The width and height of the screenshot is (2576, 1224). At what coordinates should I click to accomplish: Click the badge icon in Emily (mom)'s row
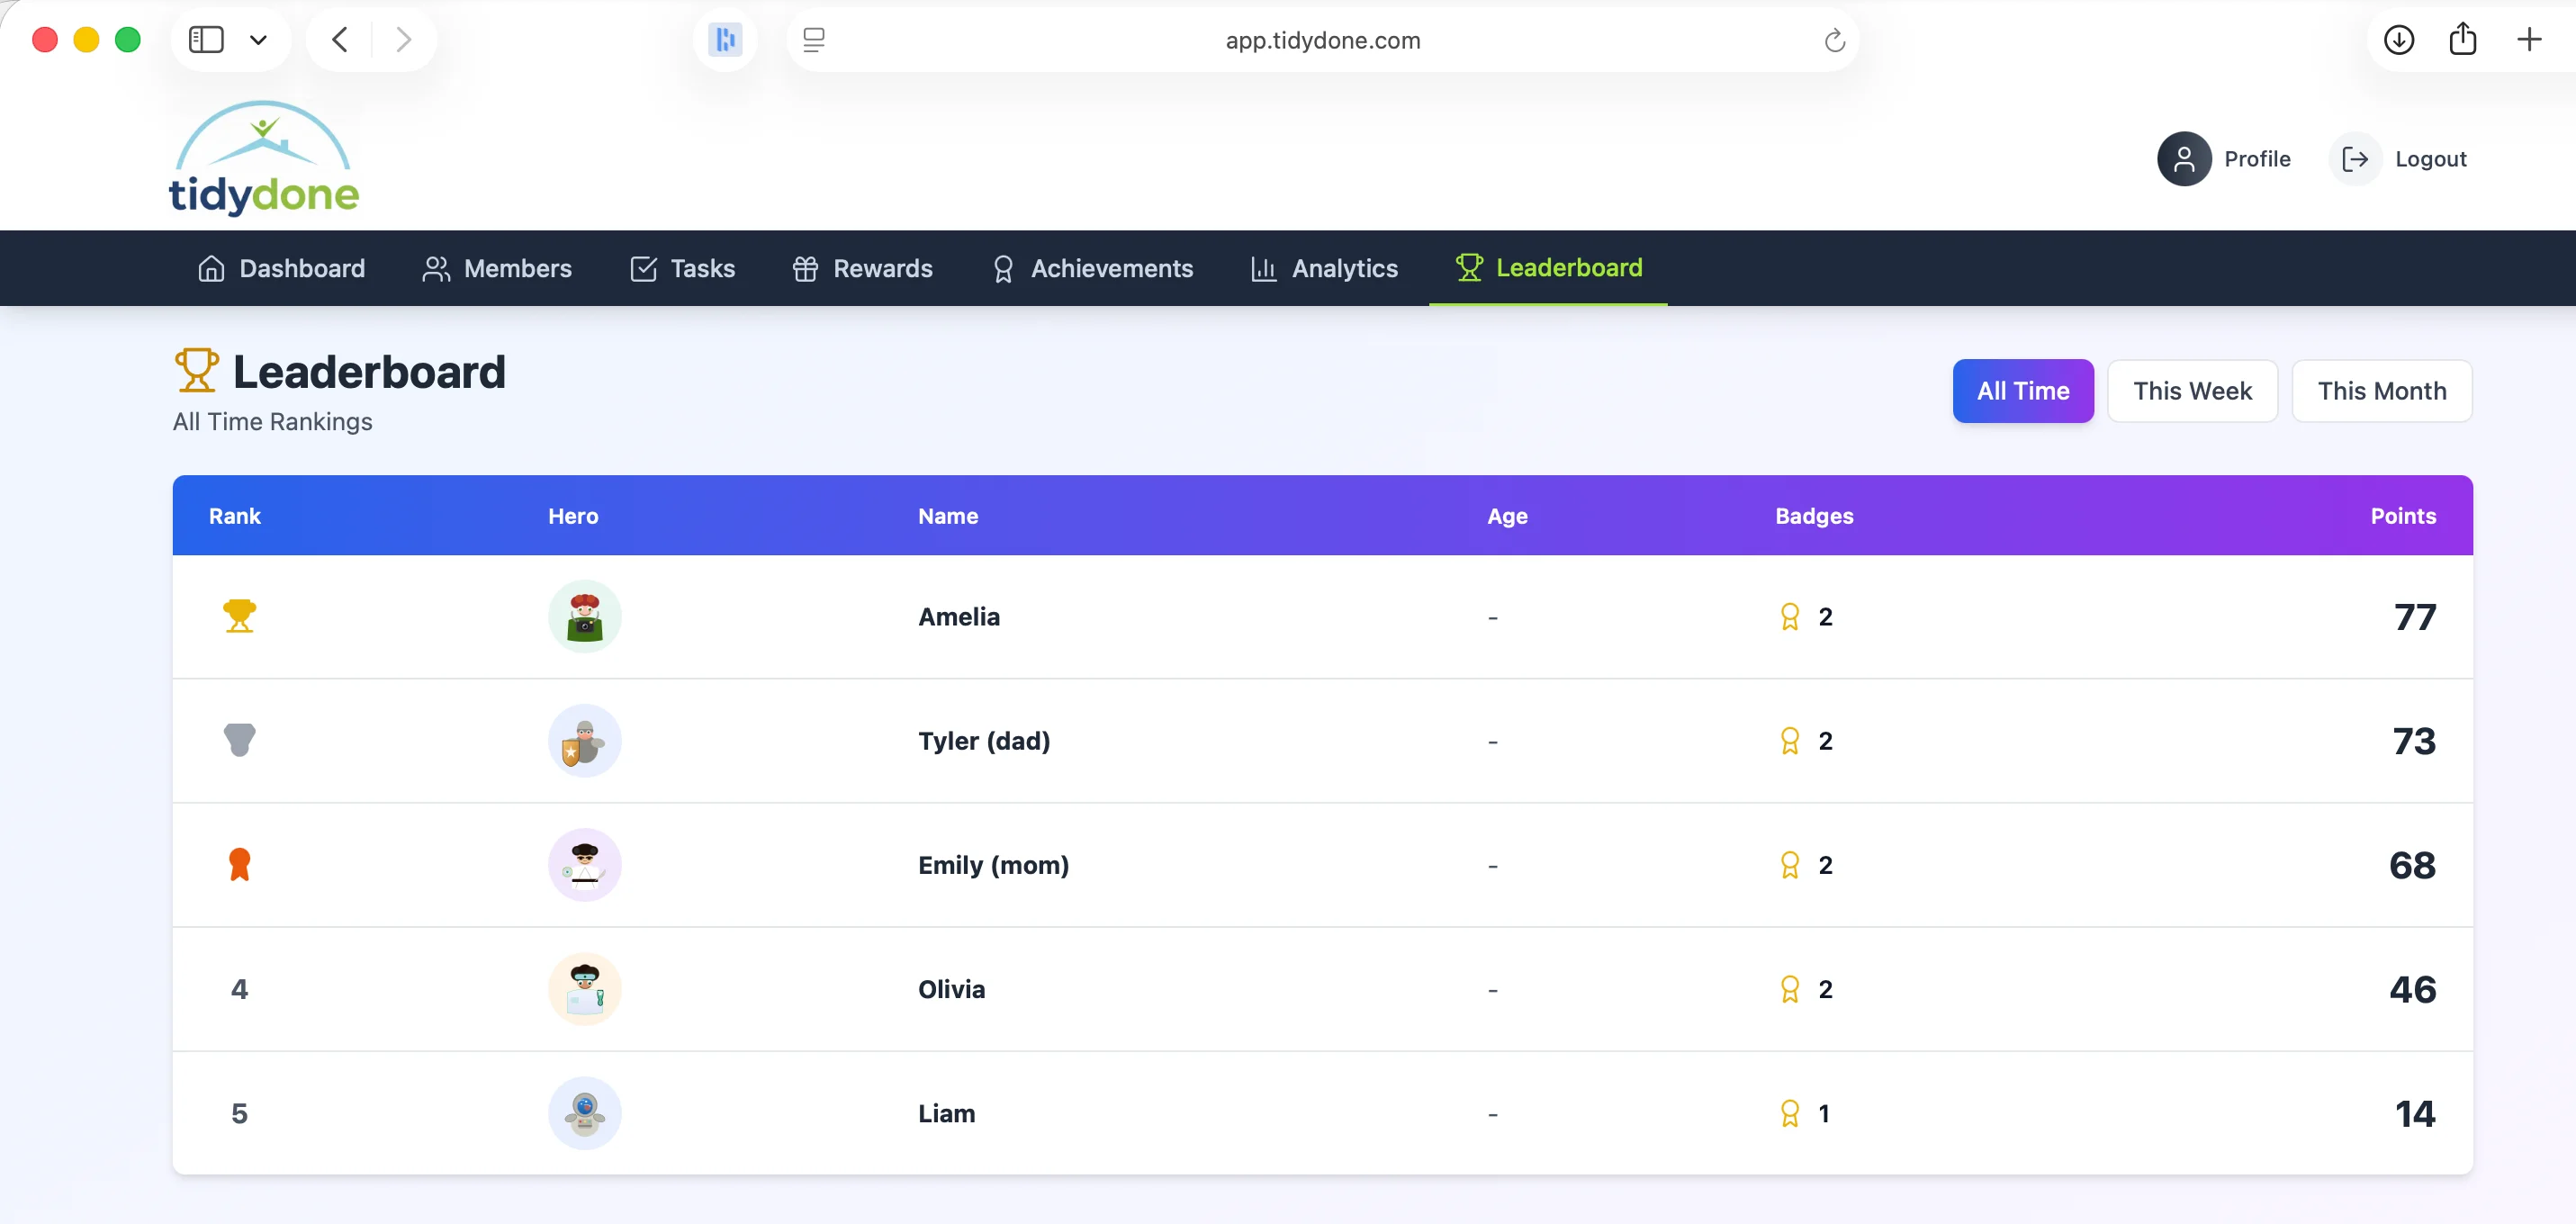(1790, 865)
